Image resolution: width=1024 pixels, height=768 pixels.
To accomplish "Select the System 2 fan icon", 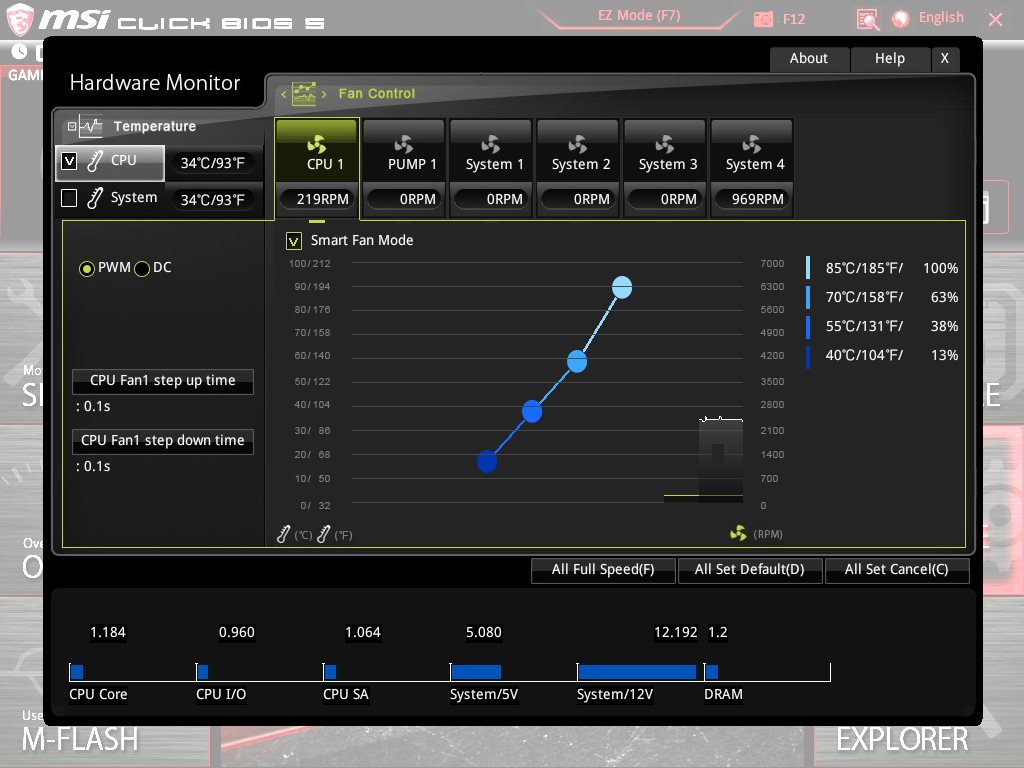I will coord(577,144).
